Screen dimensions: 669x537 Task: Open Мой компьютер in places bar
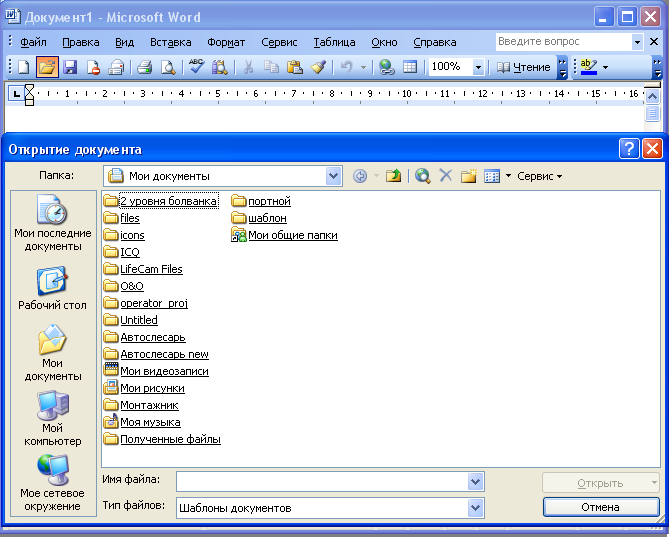tap(52, 418)
